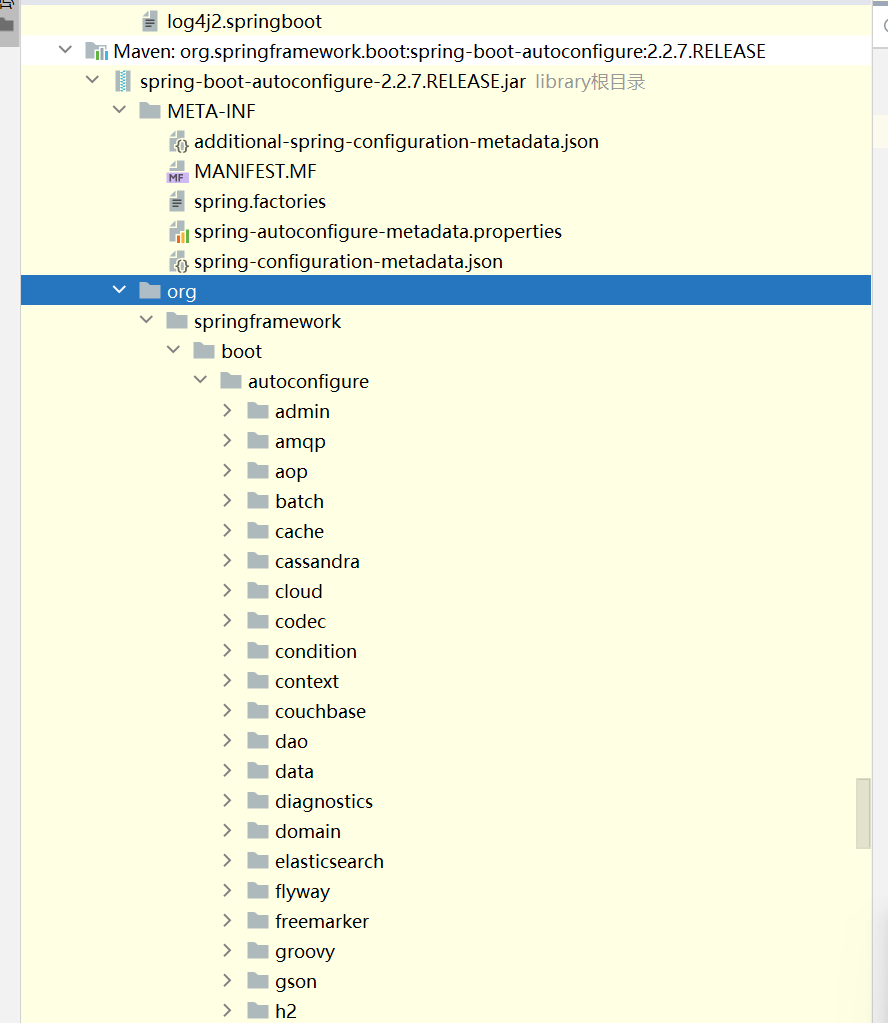The image size is (888, 1023).
Task: Expand the dao package
Action: [227, 741]
